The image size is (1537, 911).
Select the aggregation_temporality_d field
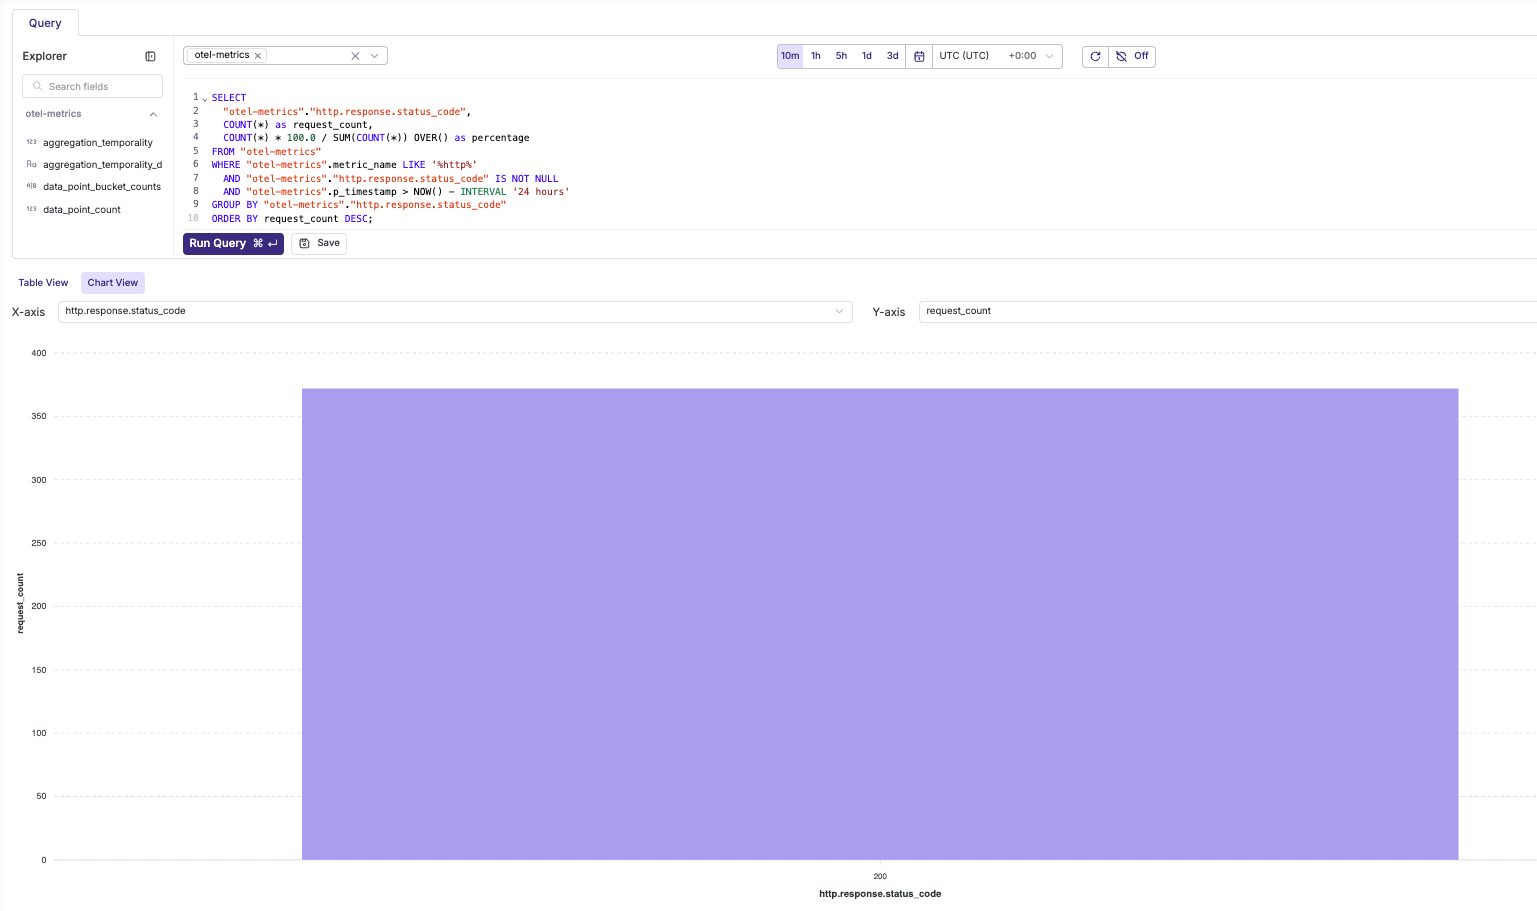(x=102, y=165)
